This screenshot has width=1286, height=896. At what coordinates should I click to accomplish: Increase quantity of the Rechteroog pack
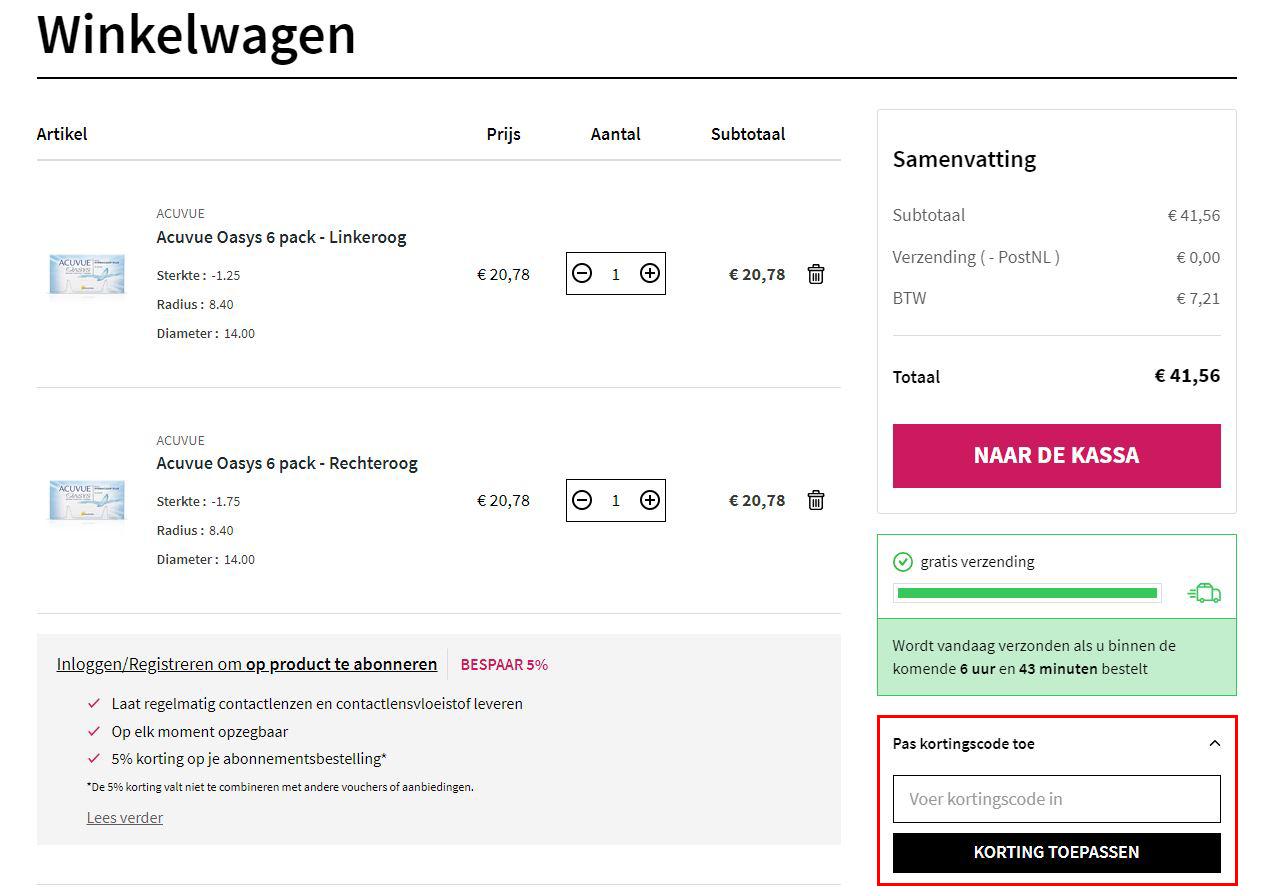649,500
